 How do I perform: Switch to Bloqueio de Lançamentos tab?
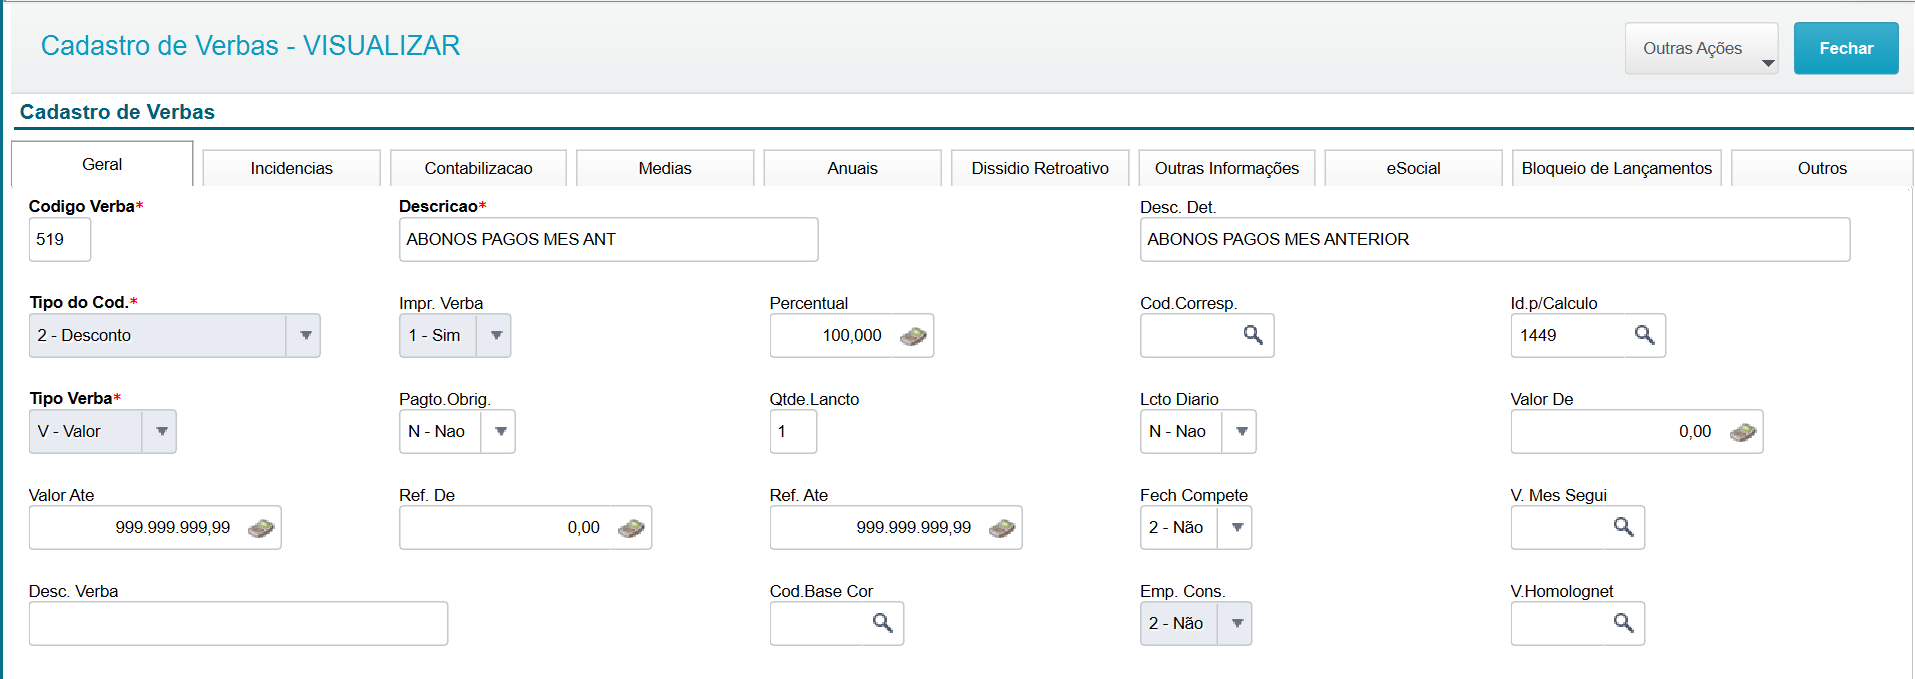1617,168
